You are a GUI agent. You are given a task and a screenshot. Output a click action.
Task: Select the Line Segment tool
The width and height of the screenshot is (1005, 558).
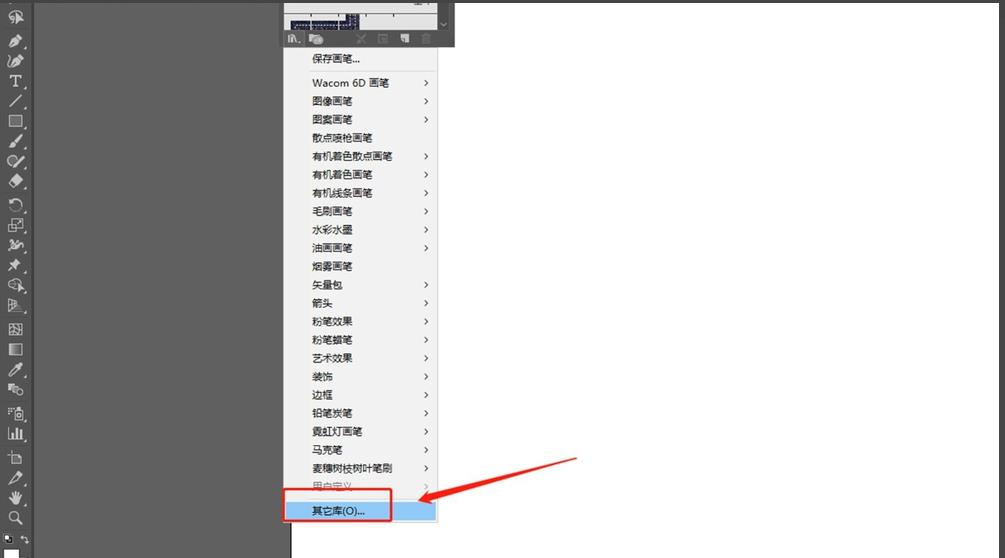(x=15, y=101)
